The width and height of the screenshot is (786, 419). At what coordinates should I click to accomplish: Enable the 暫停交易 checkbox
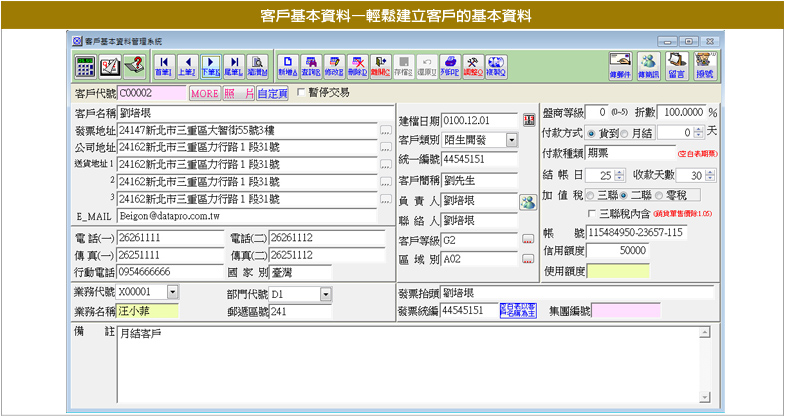click(302, 93)
